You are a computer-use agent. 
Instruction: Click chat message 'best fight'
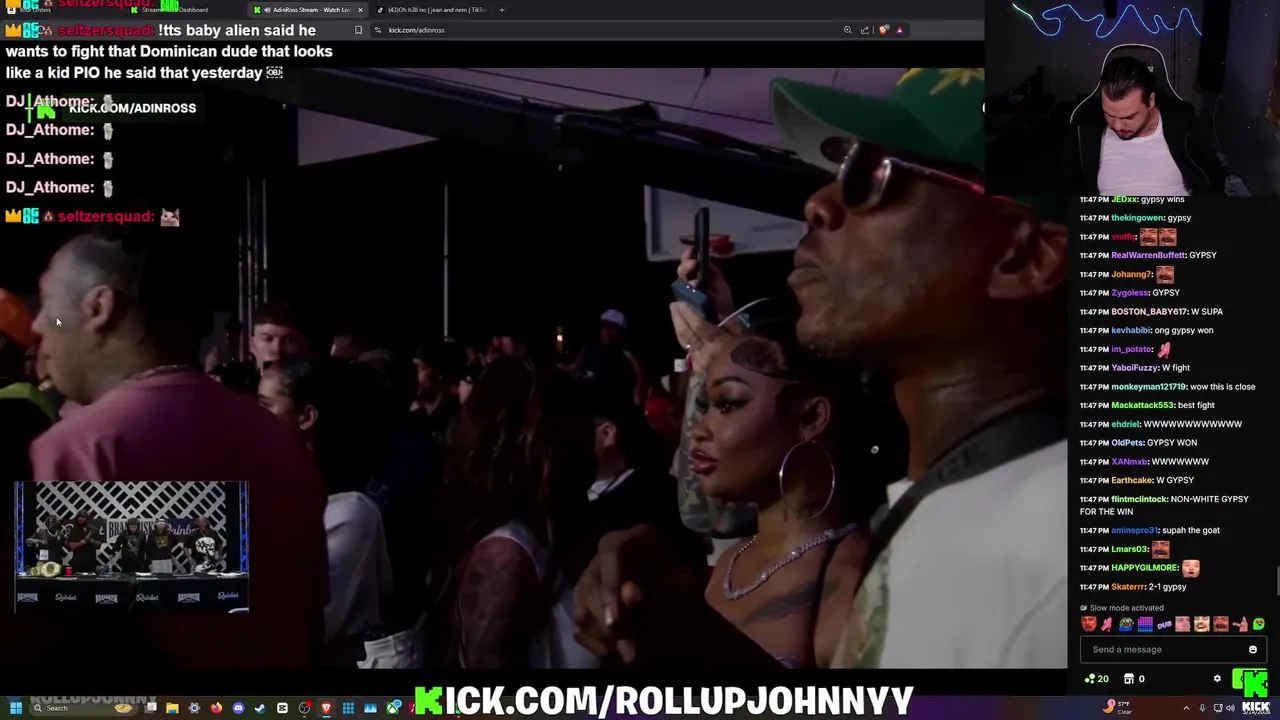tap(1194, 405)
